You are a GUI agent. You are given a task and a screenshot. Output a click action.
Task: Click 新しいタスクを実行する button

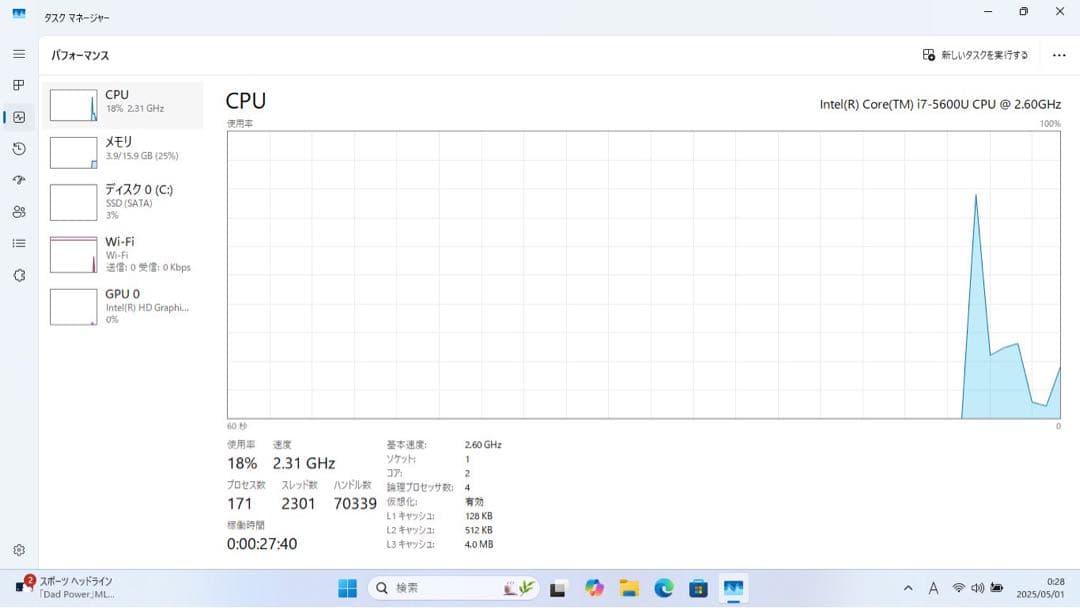point(972,55)
